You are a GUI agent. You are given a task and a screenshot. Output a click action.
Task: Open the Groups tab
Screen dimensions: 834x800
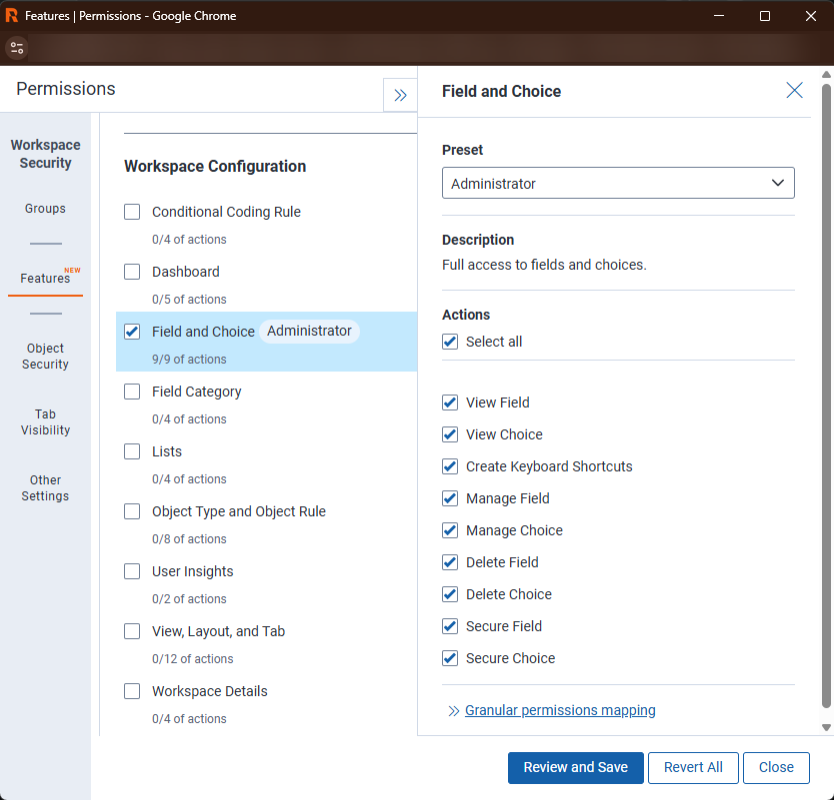click(45, 209)
